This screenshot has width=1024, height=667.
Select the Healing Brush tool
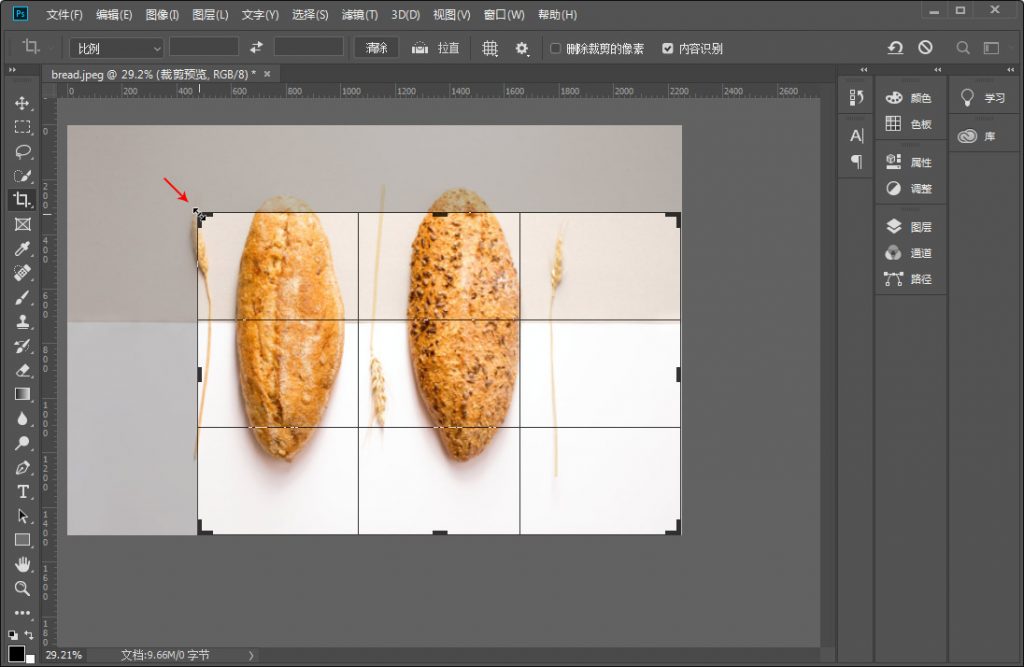[x=22, y=272]
